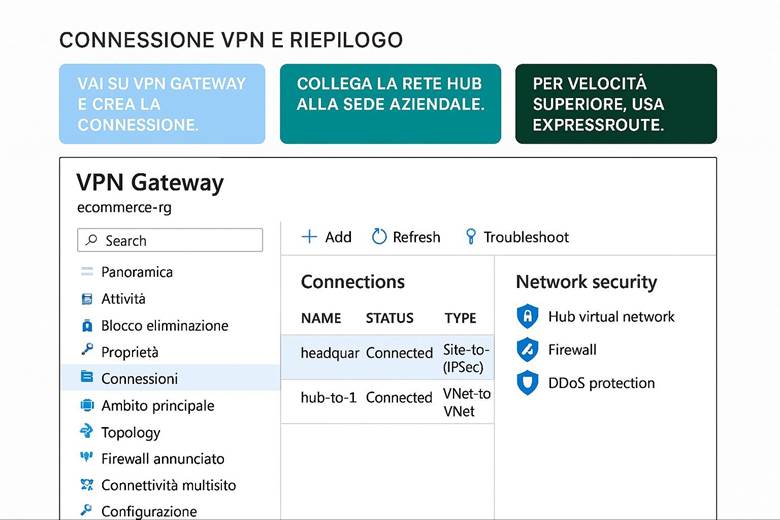Click the Search field in sidebar
780x520 pixels.
tap(170, 240)
